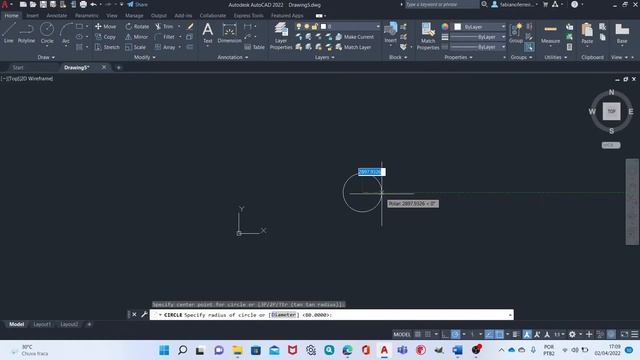Click the Diameter option in command line
The width and height of the screenshot is (640, 360).
coord(284,315)
